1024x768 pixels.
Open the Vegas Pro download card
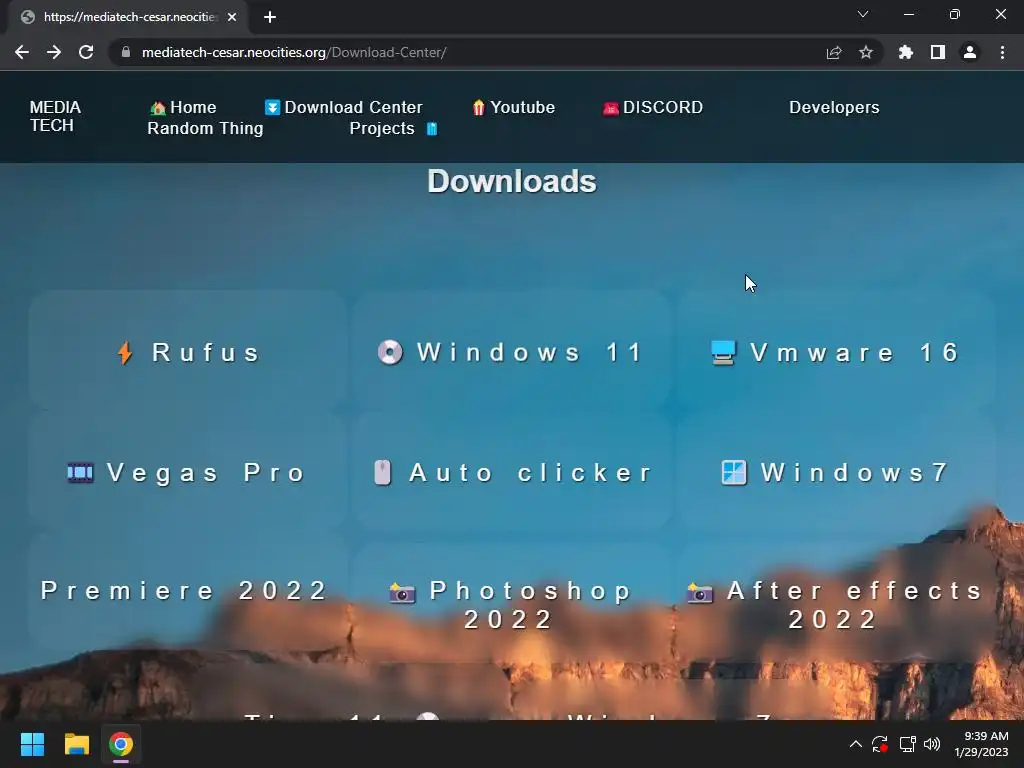click(x=188, y=472)
